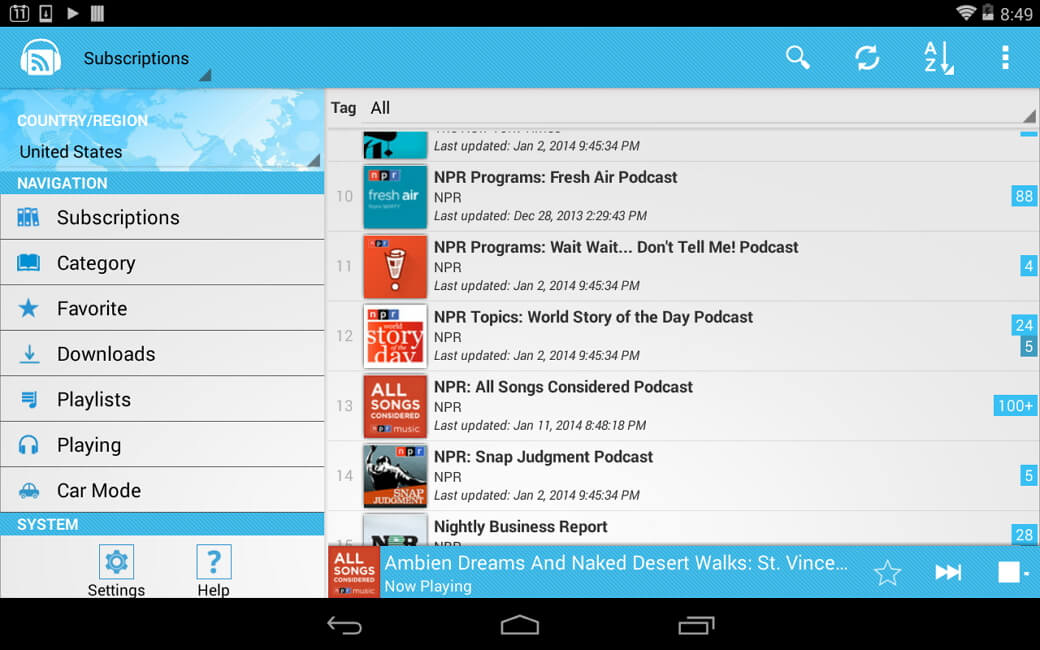Viewport: 1040px width, 650px height.
Task: Click the 100+ episode count badge
Action: pyautogui.click(x=1015, y=405)
